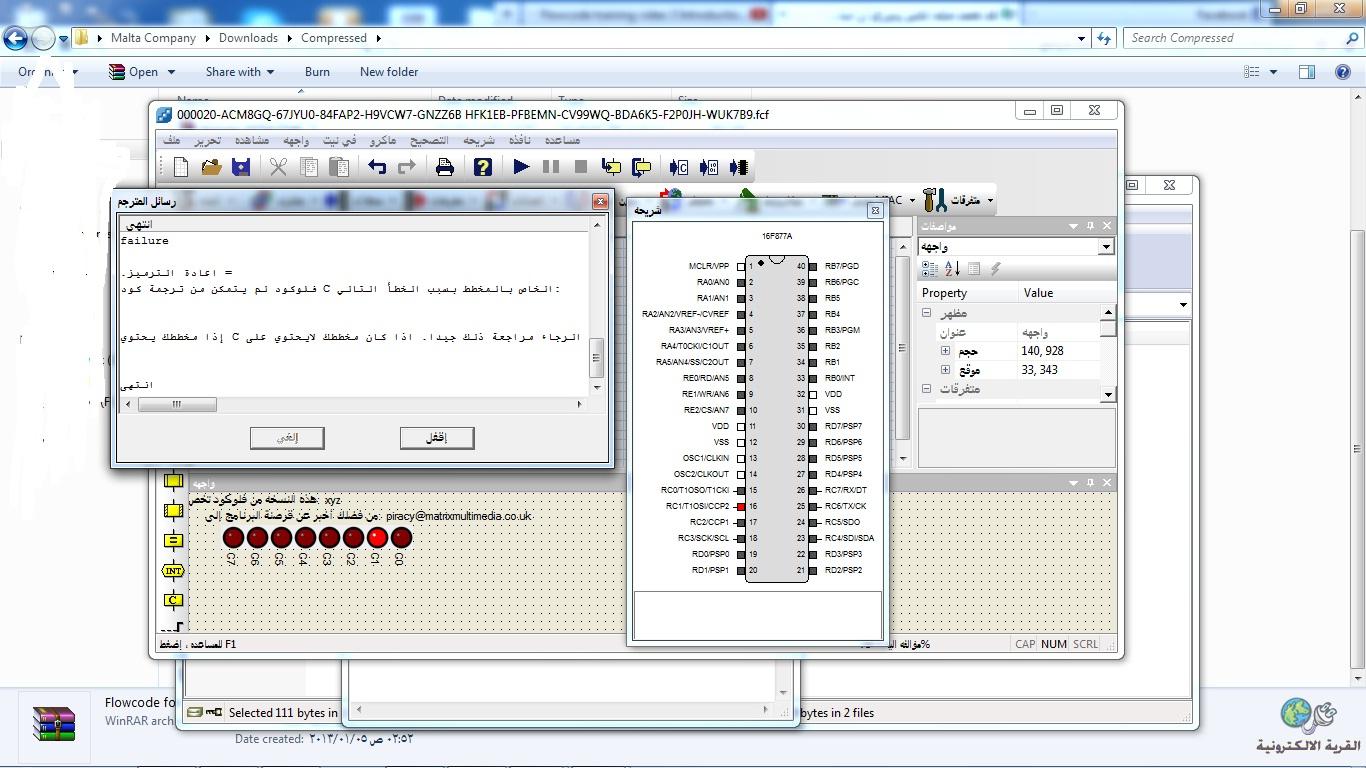Click the yellow question mark Help icon
The image size is (1366, 768).
tap(483, 167)
